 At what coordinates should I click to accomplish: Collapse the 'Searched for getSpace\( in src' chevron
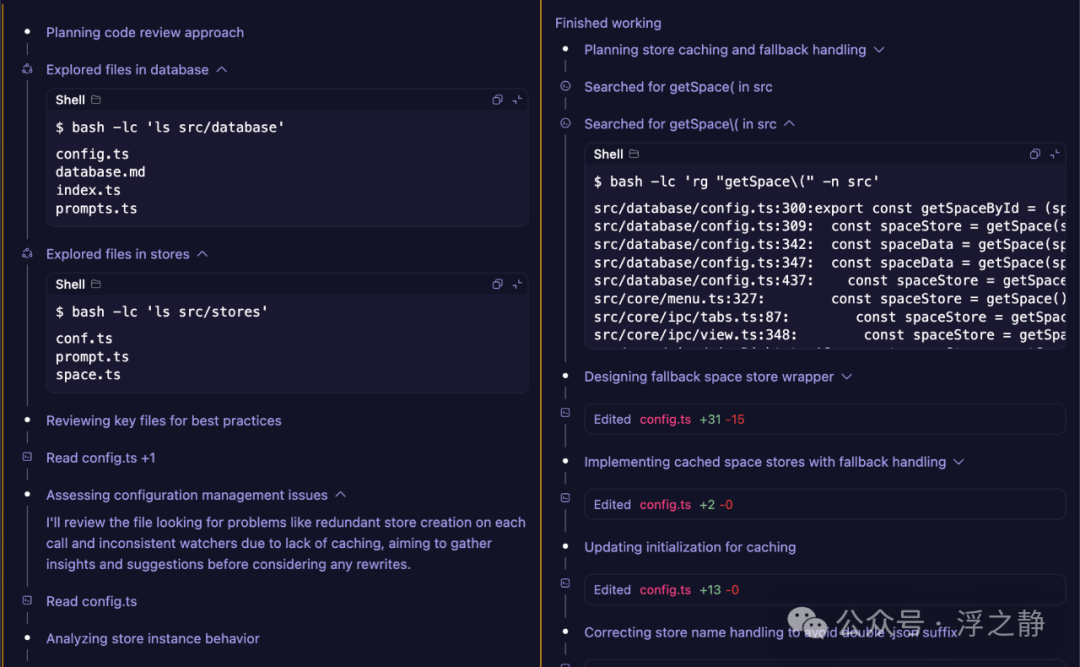789,124
